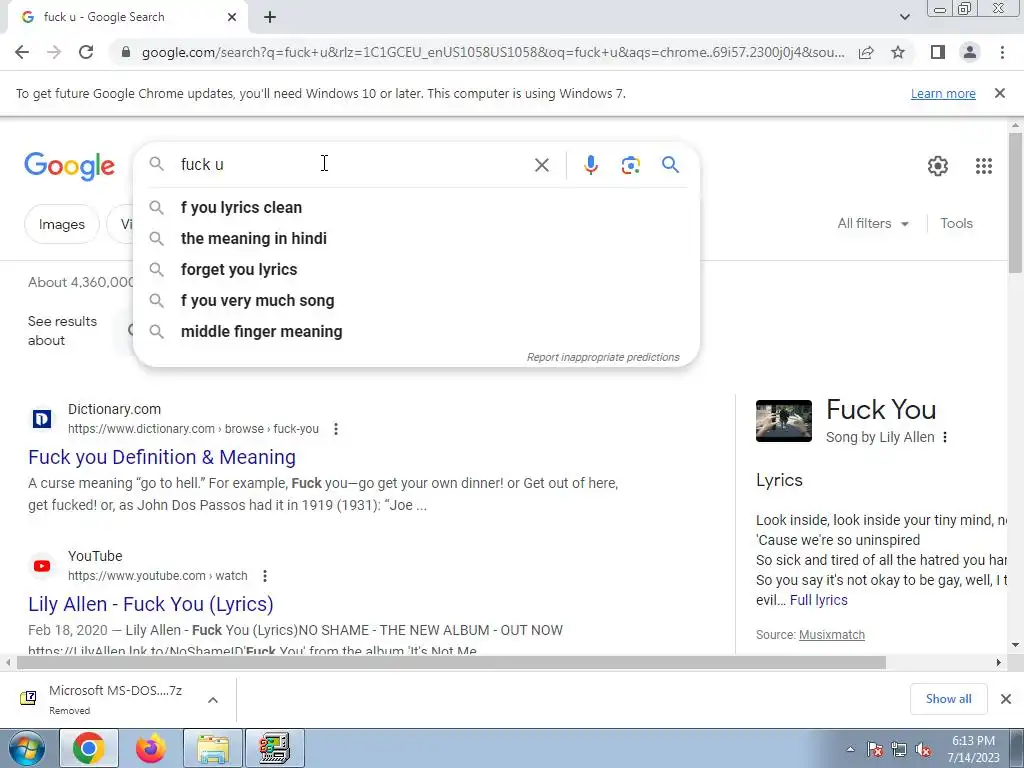The height and width of the screenshot is (768, 1024).
Task: Open search Tools
Action: tap(956, 223)
